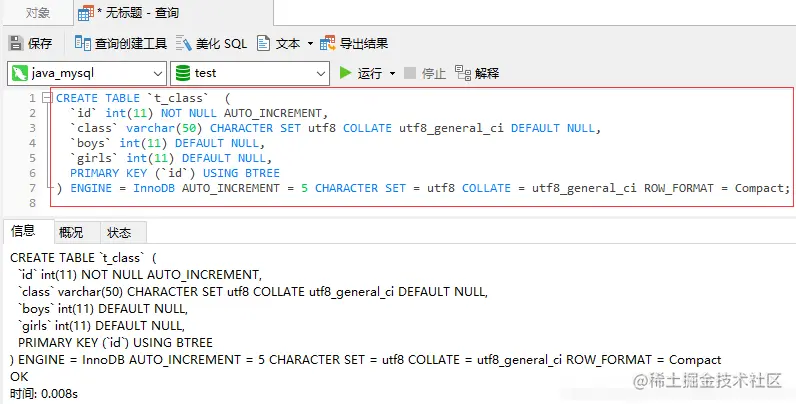Image resolution: width=796 pixels, height=404 pixels.
Task: Open the Query Builder tool (查询创建工具)
Action: tap(121, 43)
